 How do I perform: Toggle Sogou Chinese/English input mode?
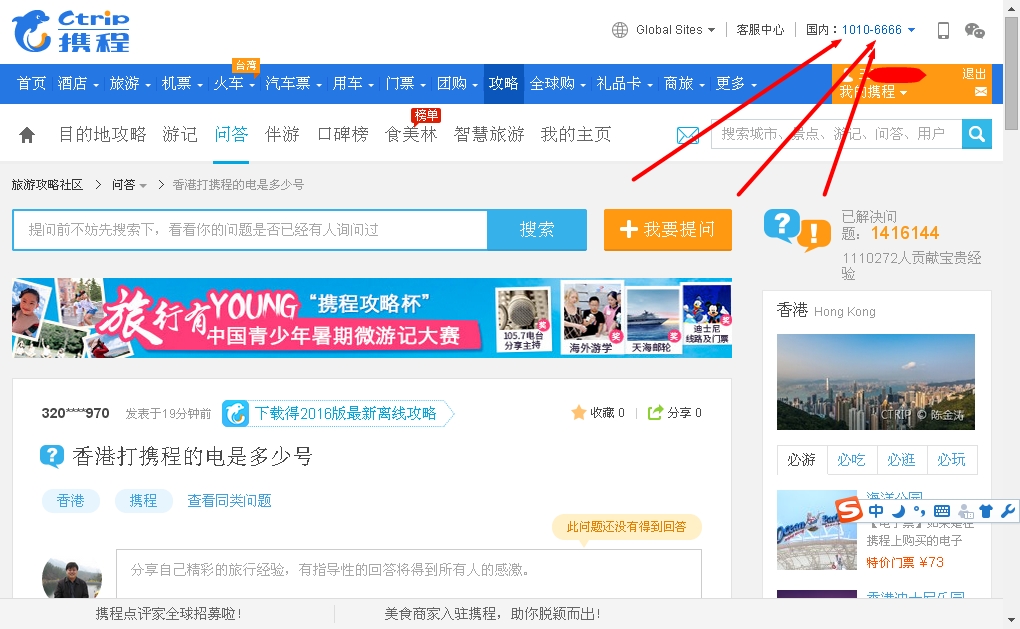click(x=876, y=511)
